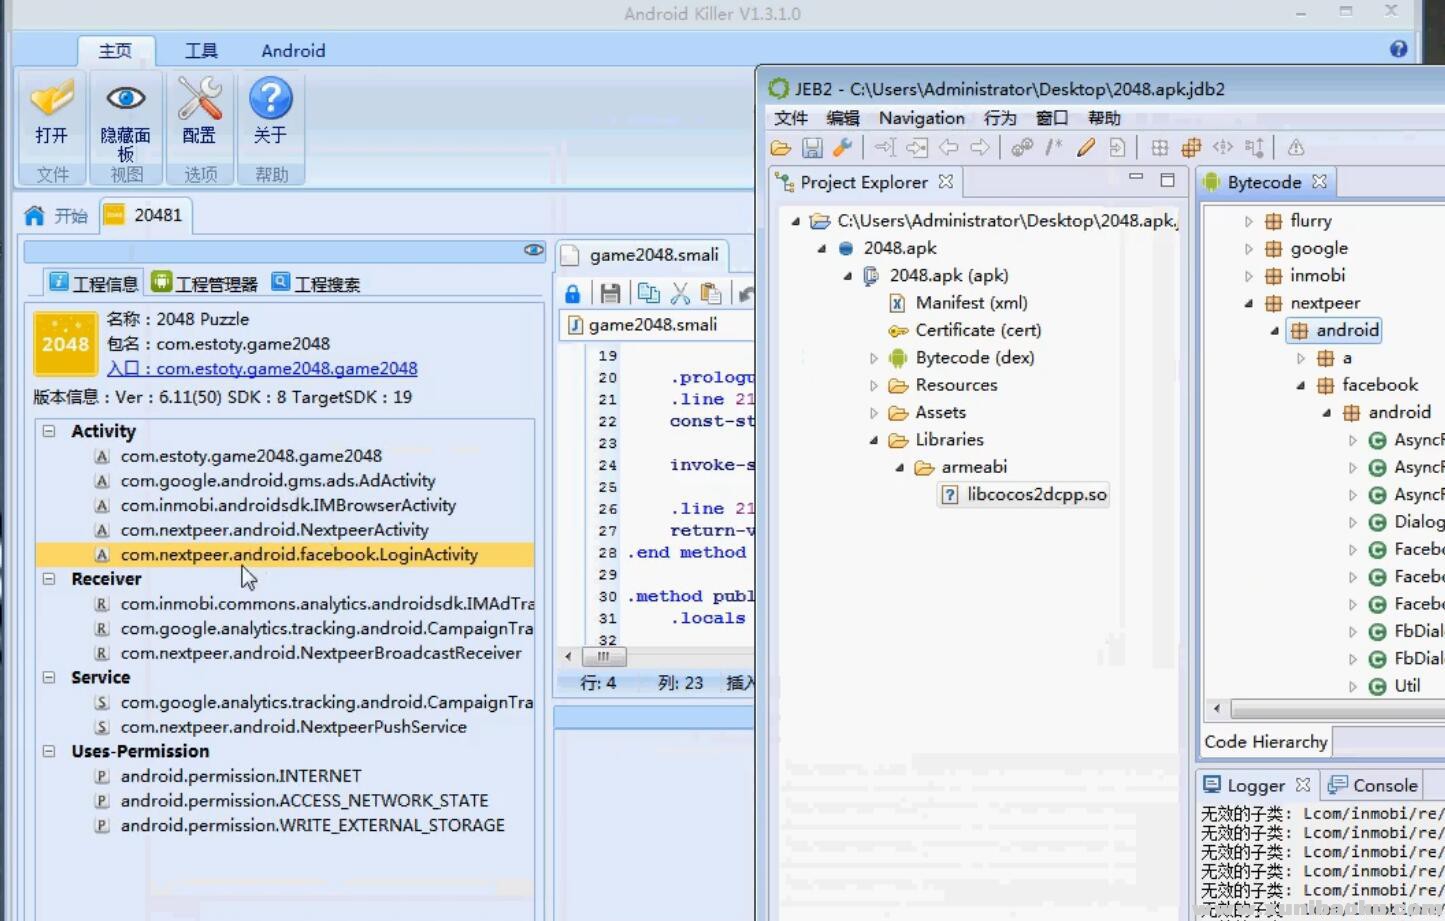Click the wrench icon in JEB2 toolbar
1445x921 pixels.
843,148
